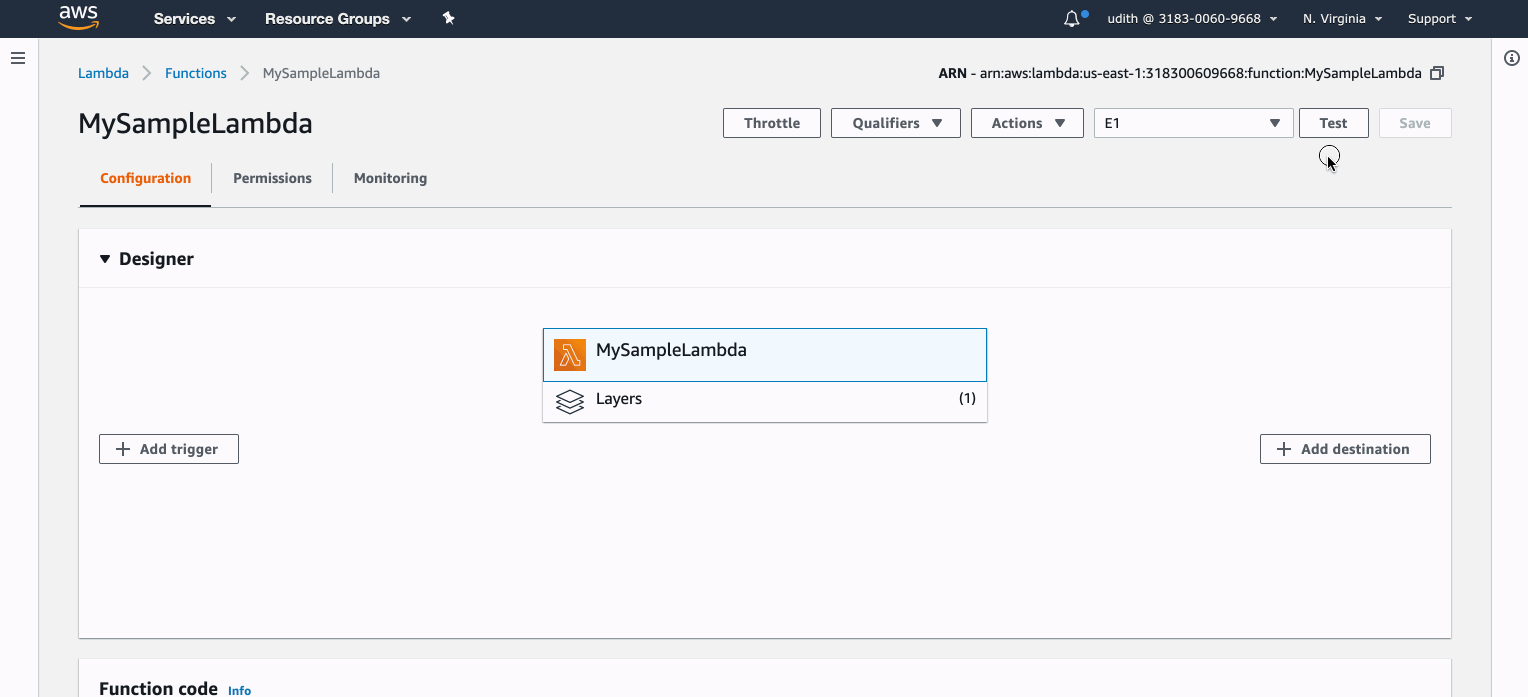Switch to the Configuration tab
1528x697 pixels.
click(x=145, y=178)
